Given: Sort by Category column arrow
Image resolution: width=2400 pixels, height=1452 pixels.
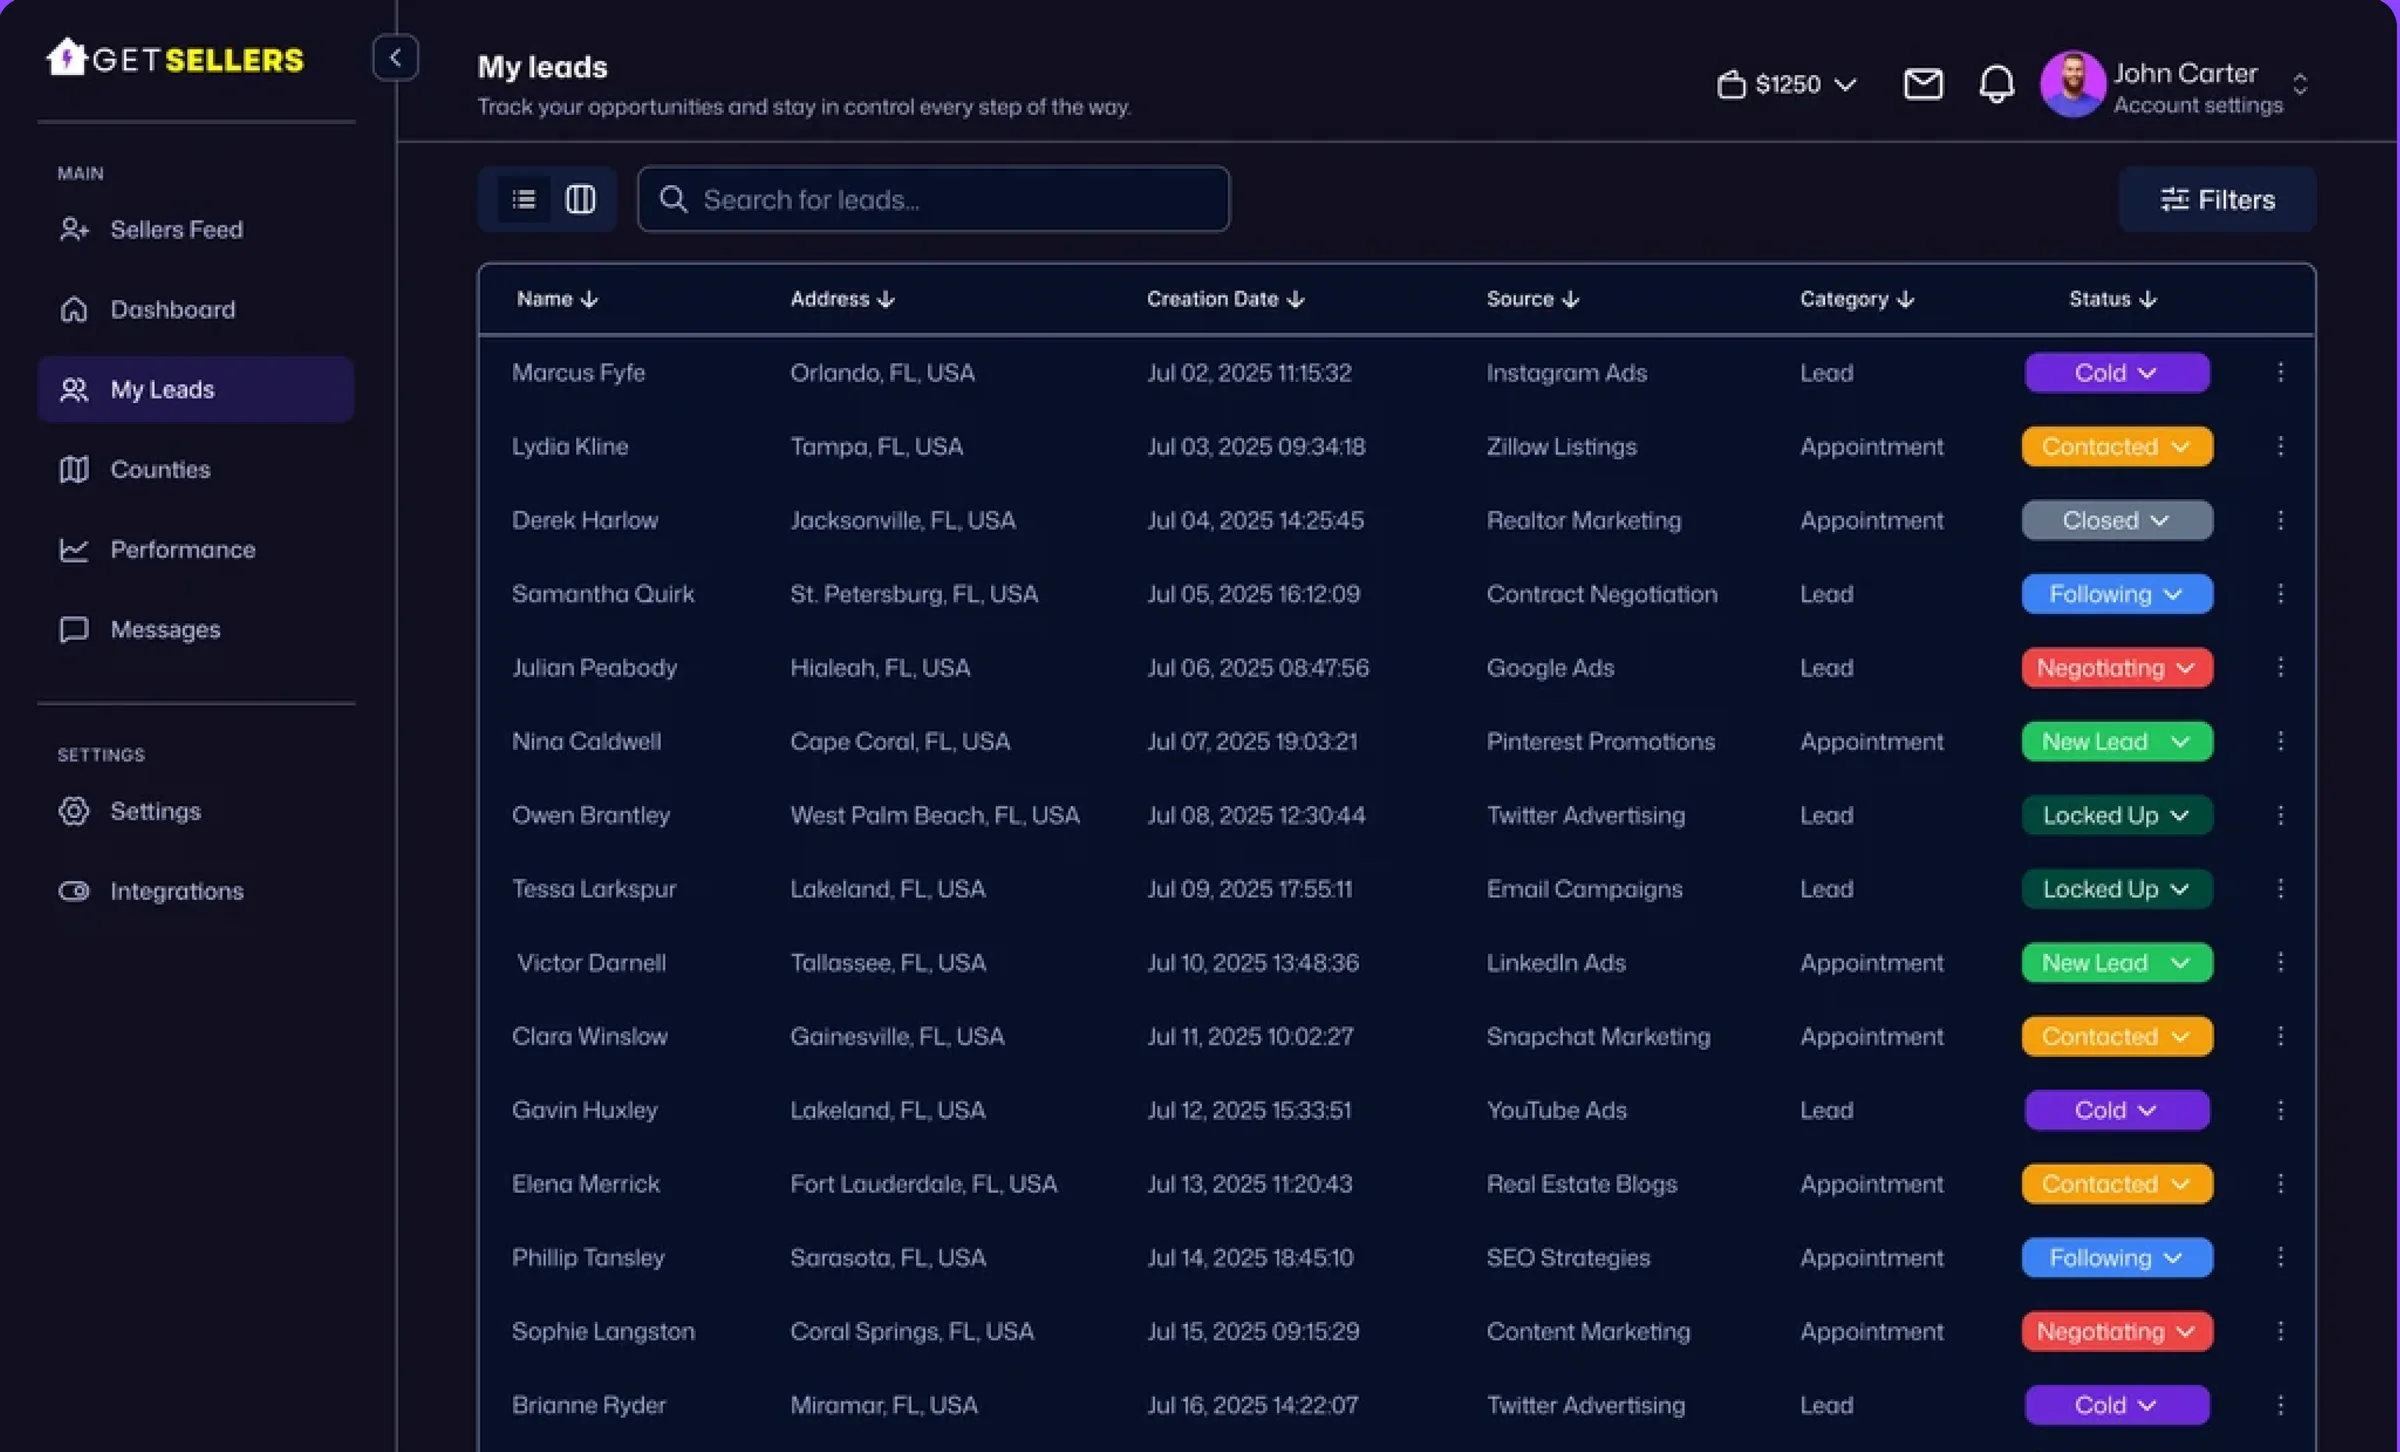Looking at the screenshot, I should 1905,299.
